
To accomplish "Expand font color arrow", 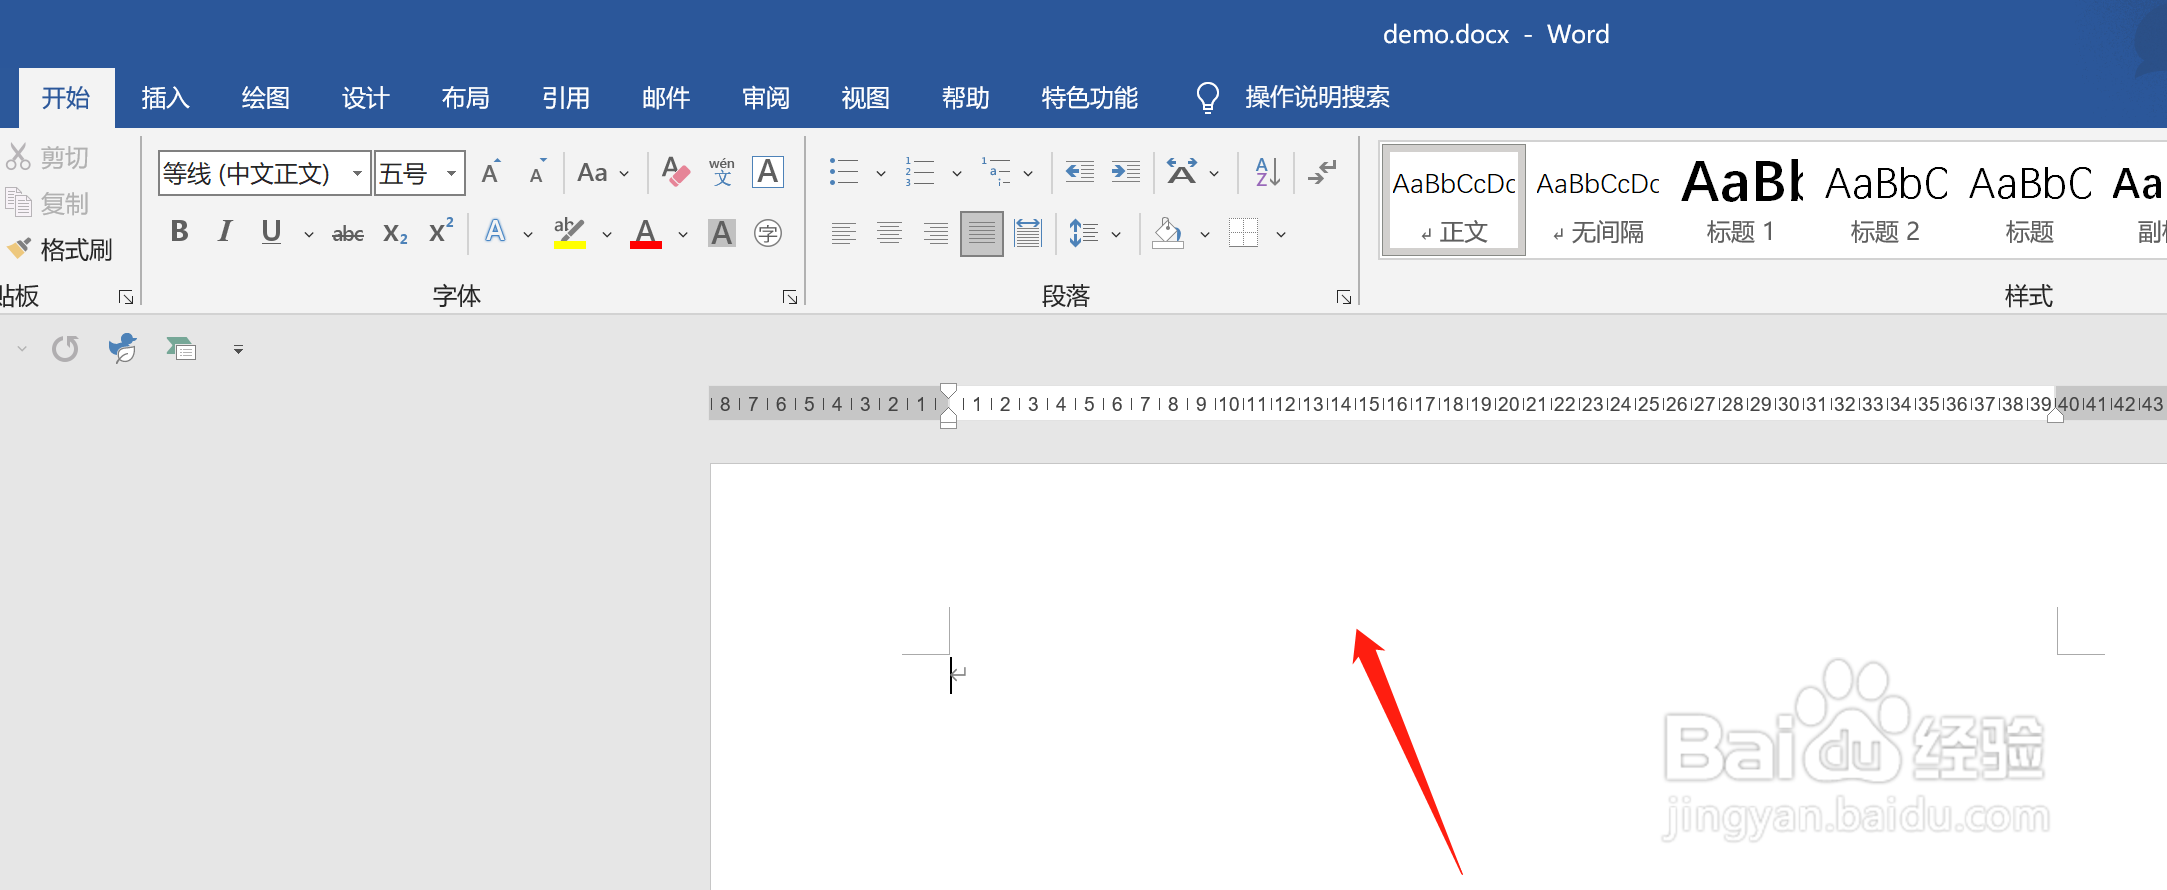I will (683, 235).
